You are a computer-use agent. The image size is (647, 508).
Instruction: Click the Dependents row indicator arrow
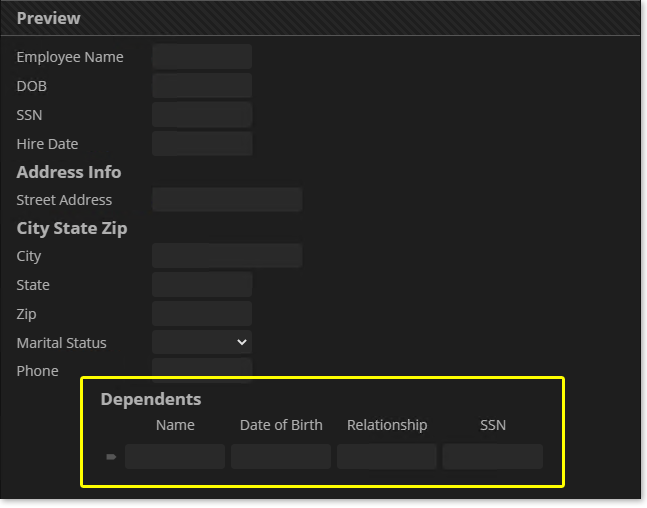[111, 457]
